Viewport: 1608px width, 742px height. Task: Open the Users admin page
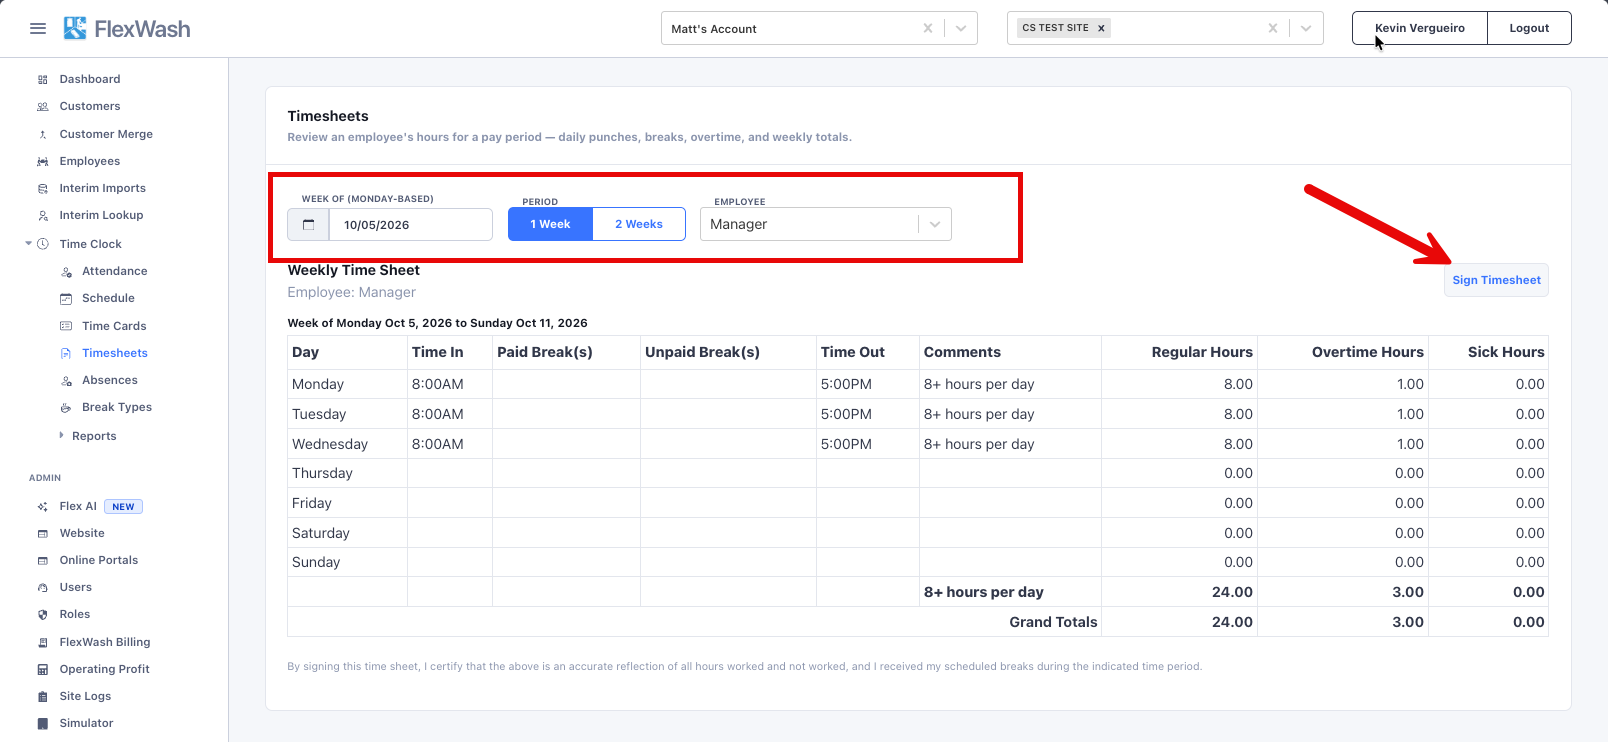coord(76,587)
